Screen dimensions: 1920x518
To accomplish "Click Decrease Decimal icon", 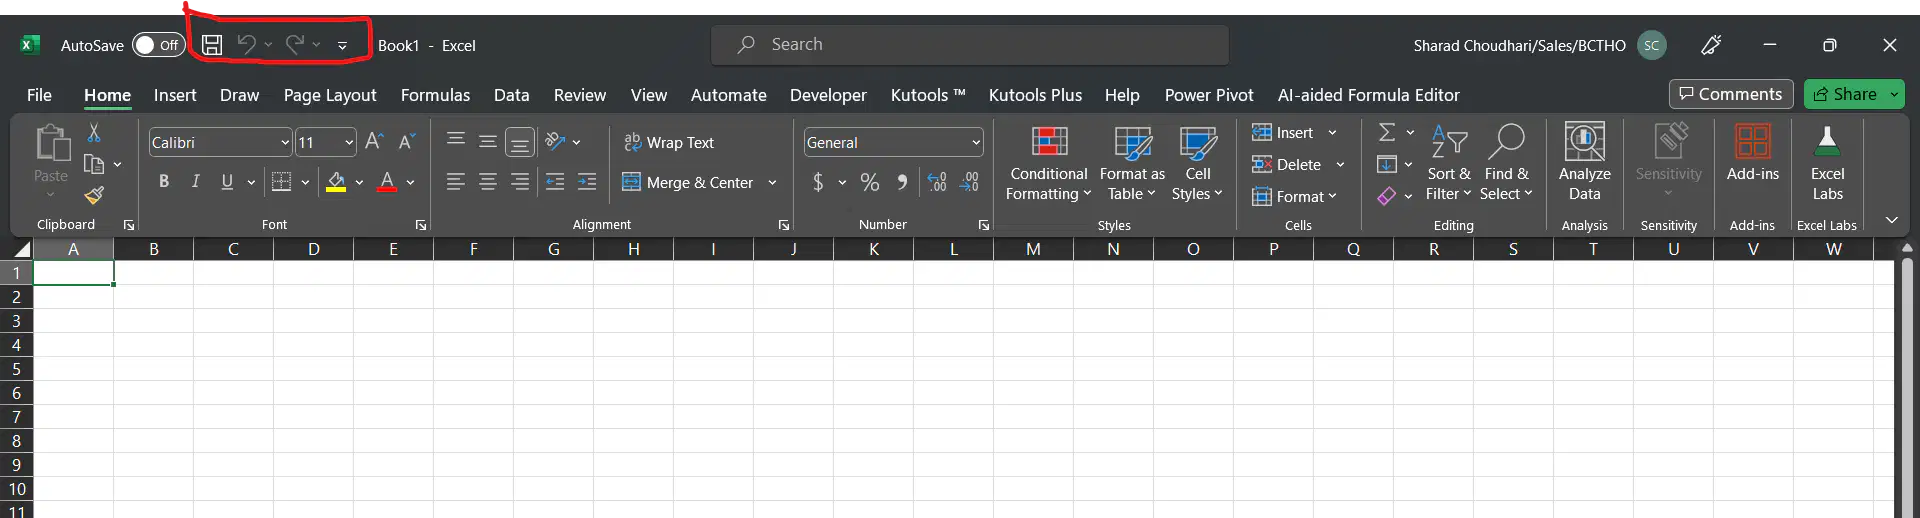I will pyautogui.click(x=969, y=182).
